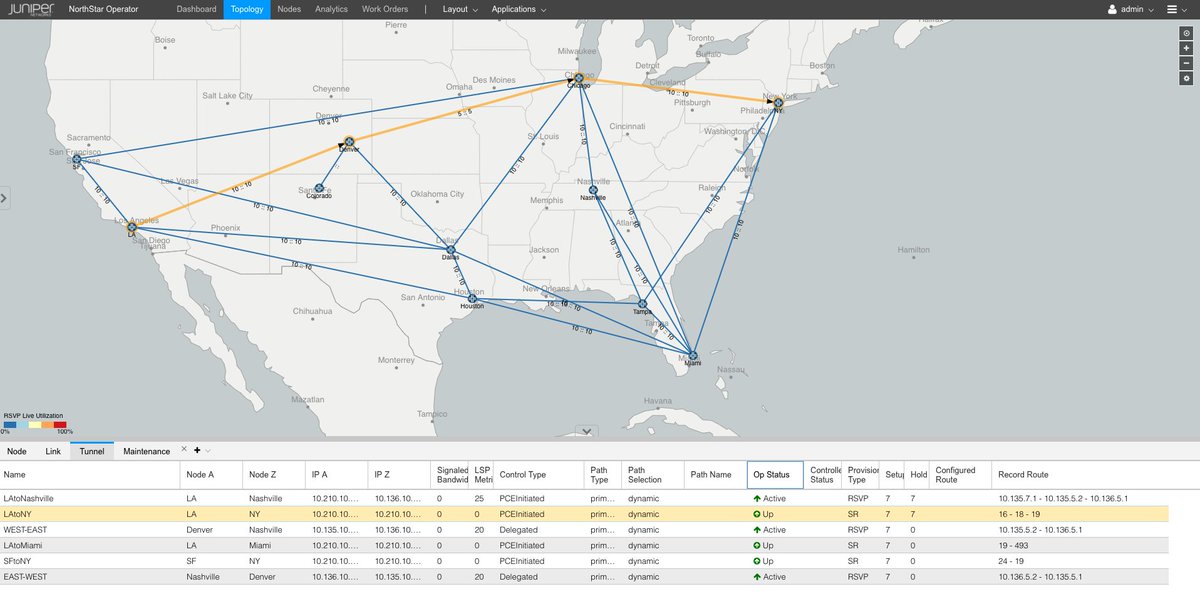This screenshot has height=594, width=1200.
Task: Select the Miami node on map
Action: (x=692, y=354)
